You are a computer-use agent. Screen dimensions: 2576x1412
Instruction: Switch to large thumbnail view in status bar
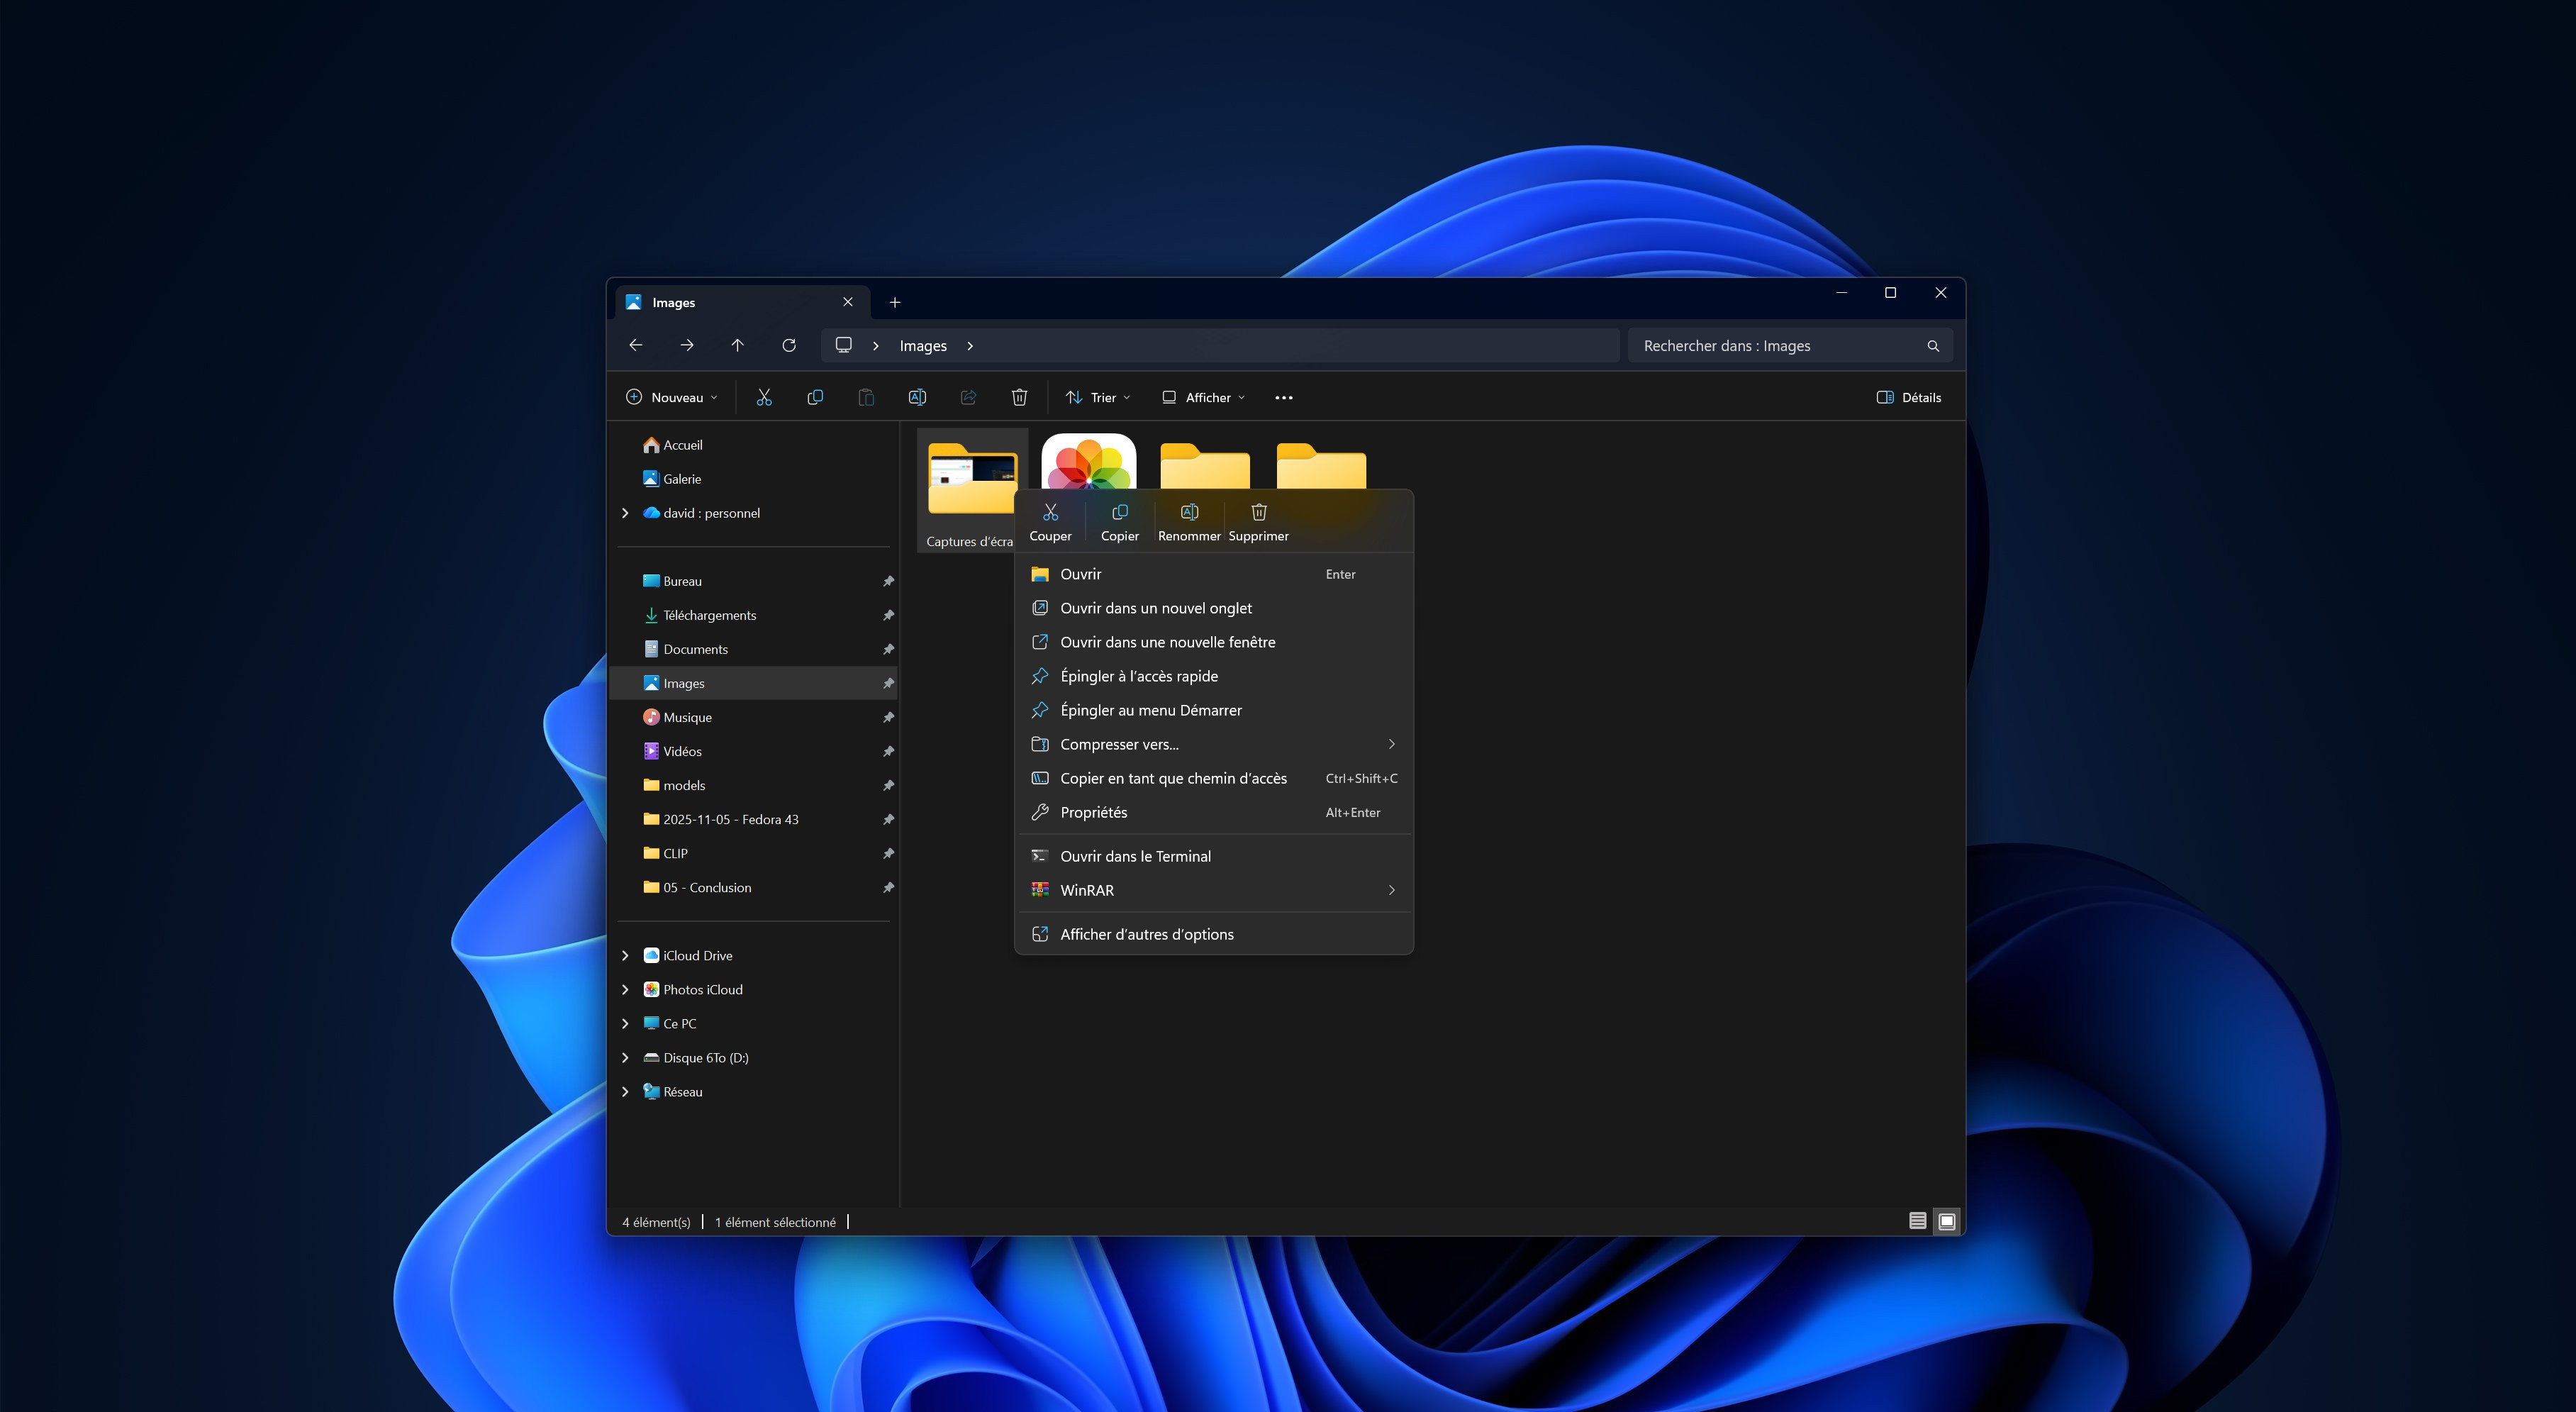tap(1946, 1221)
